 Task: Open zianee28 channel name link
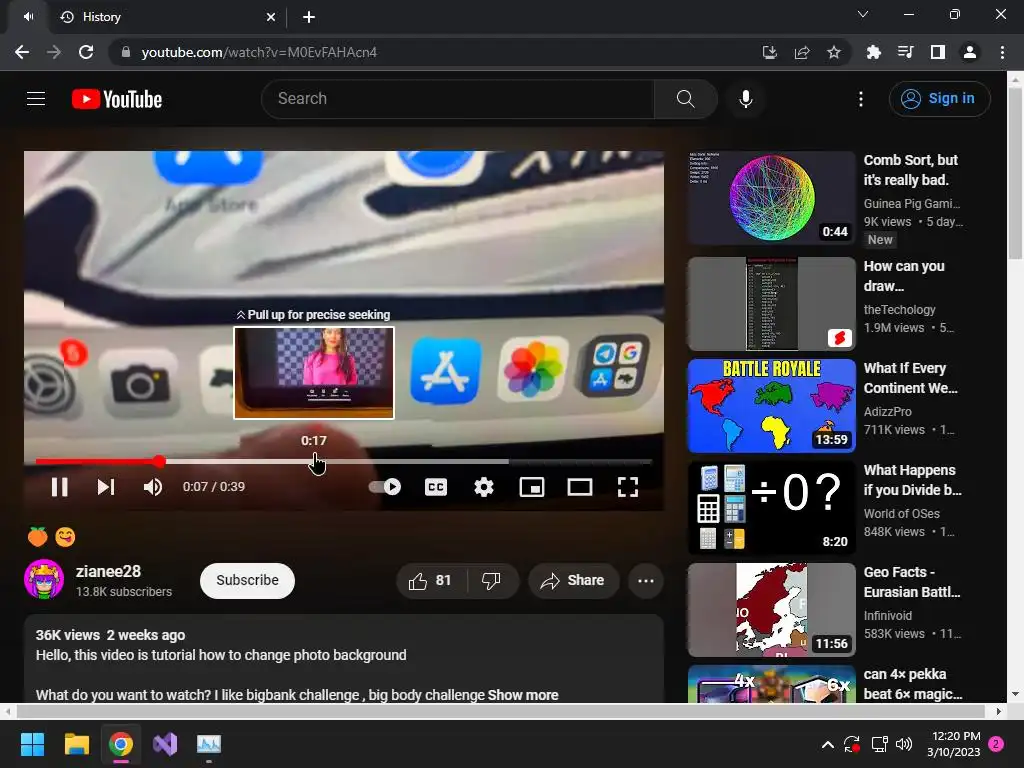pyautogui.click(x=108, y=571)
